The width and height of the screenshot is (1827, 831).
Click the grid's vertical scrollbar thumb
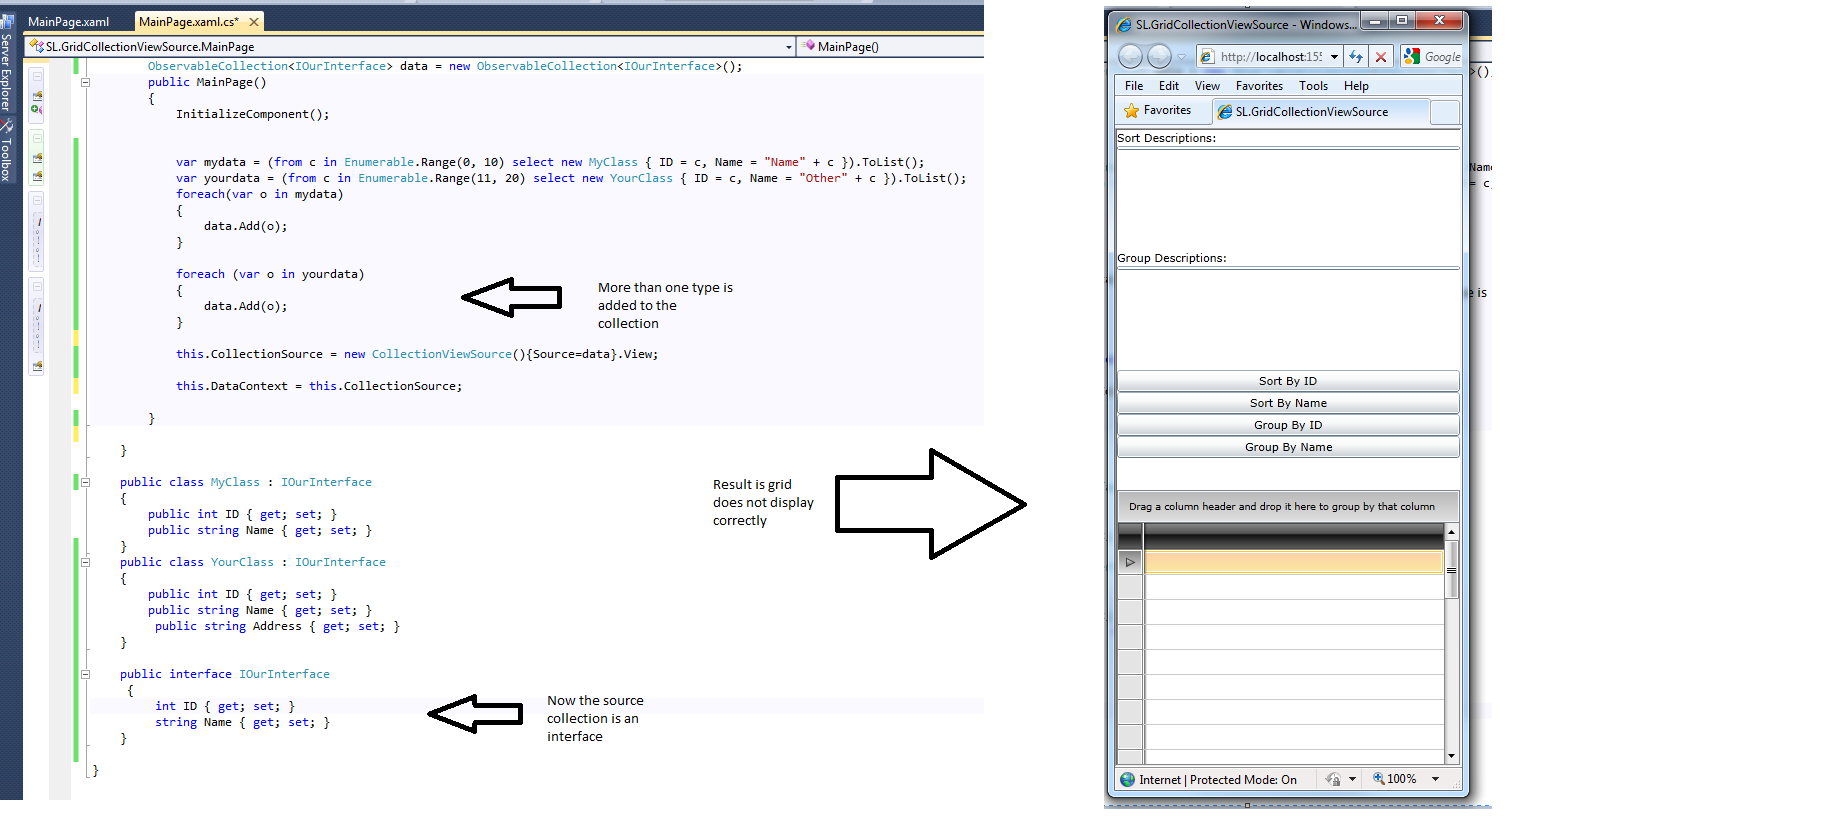(1451, 569)
